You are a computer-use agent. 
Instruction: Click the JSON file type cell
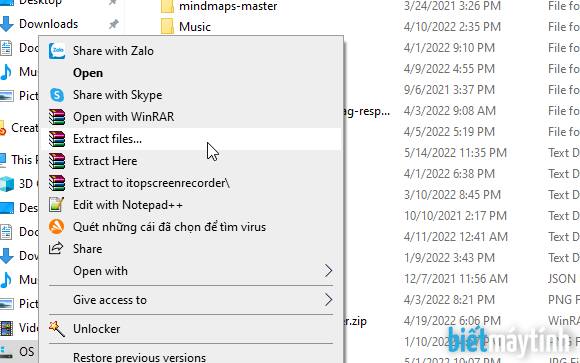pyautogui.click(x=563, y=279)
